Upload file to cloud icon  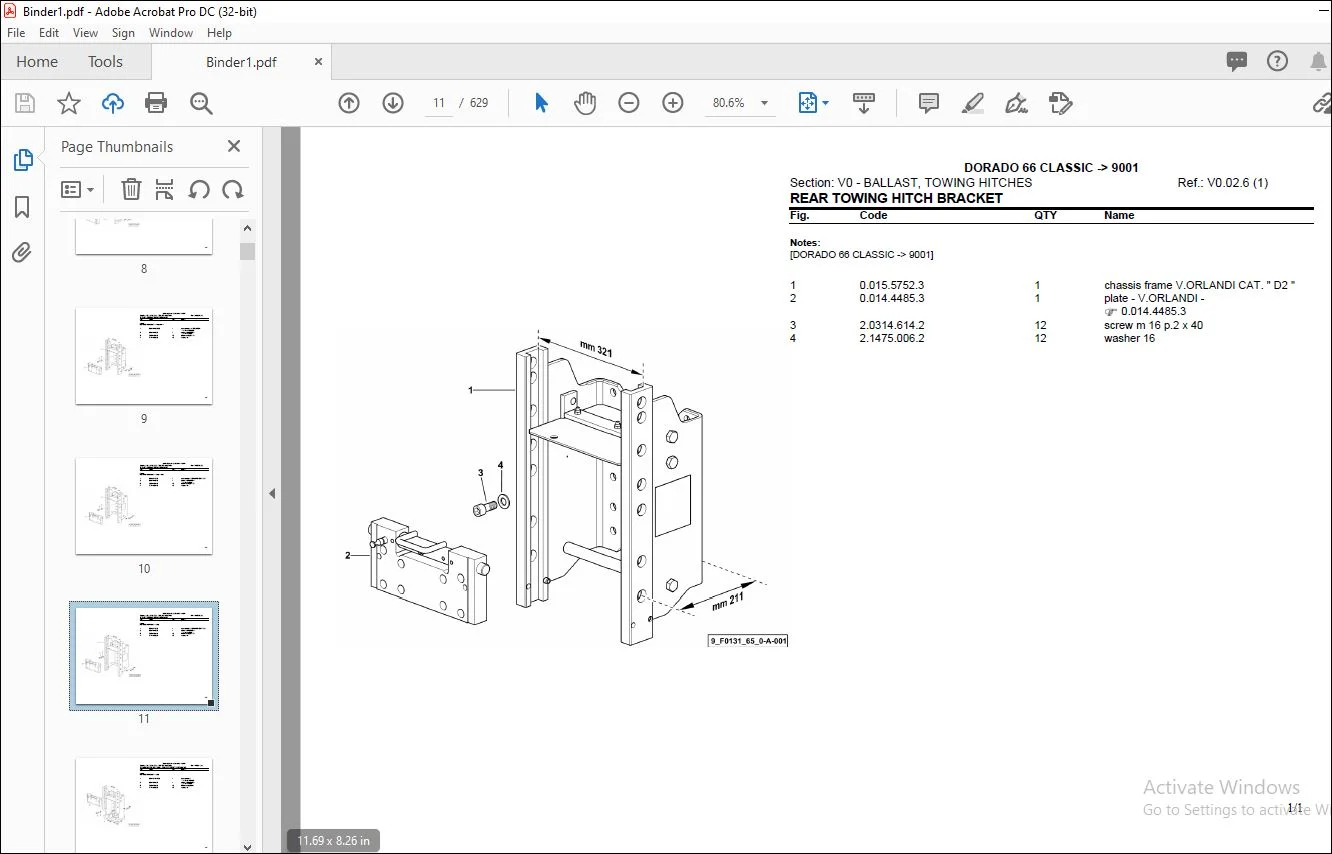coord(113,103)
